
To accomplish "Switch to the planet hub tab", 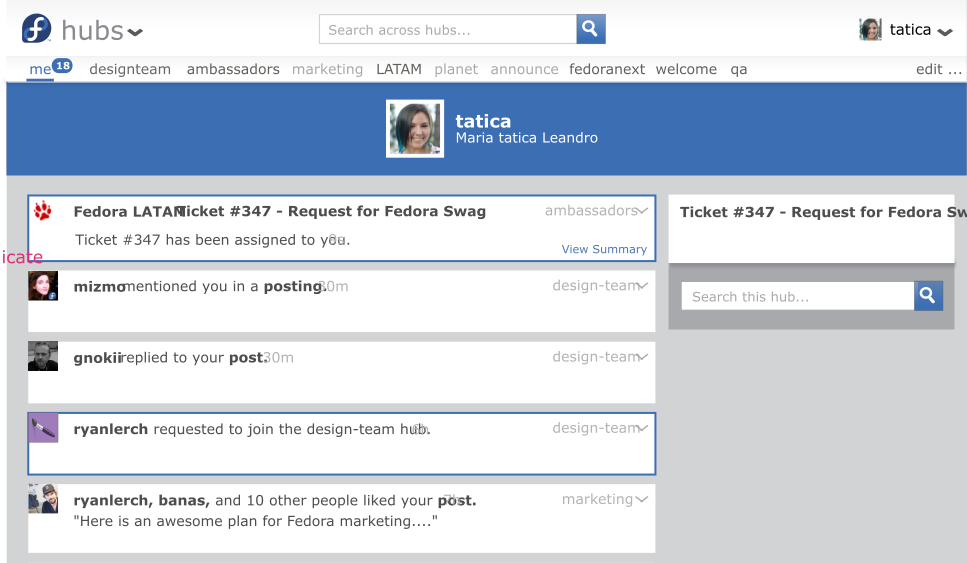I will pyautogui.click(x=456, y=69).
